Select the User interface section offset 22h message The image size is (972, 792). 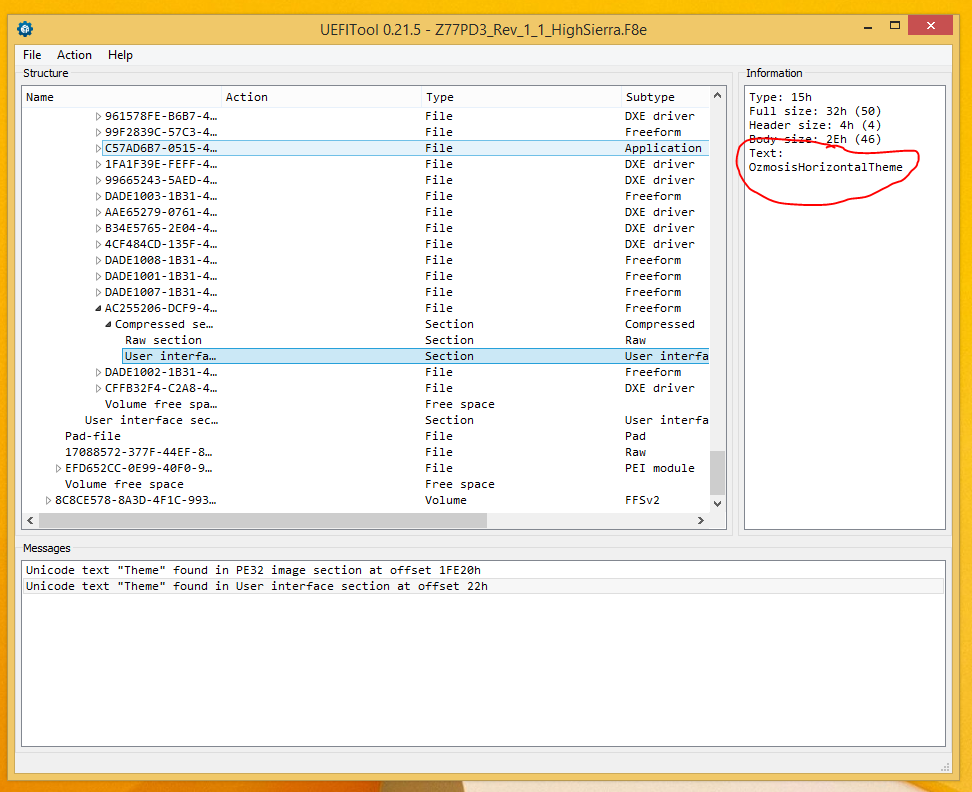point(256,586)
